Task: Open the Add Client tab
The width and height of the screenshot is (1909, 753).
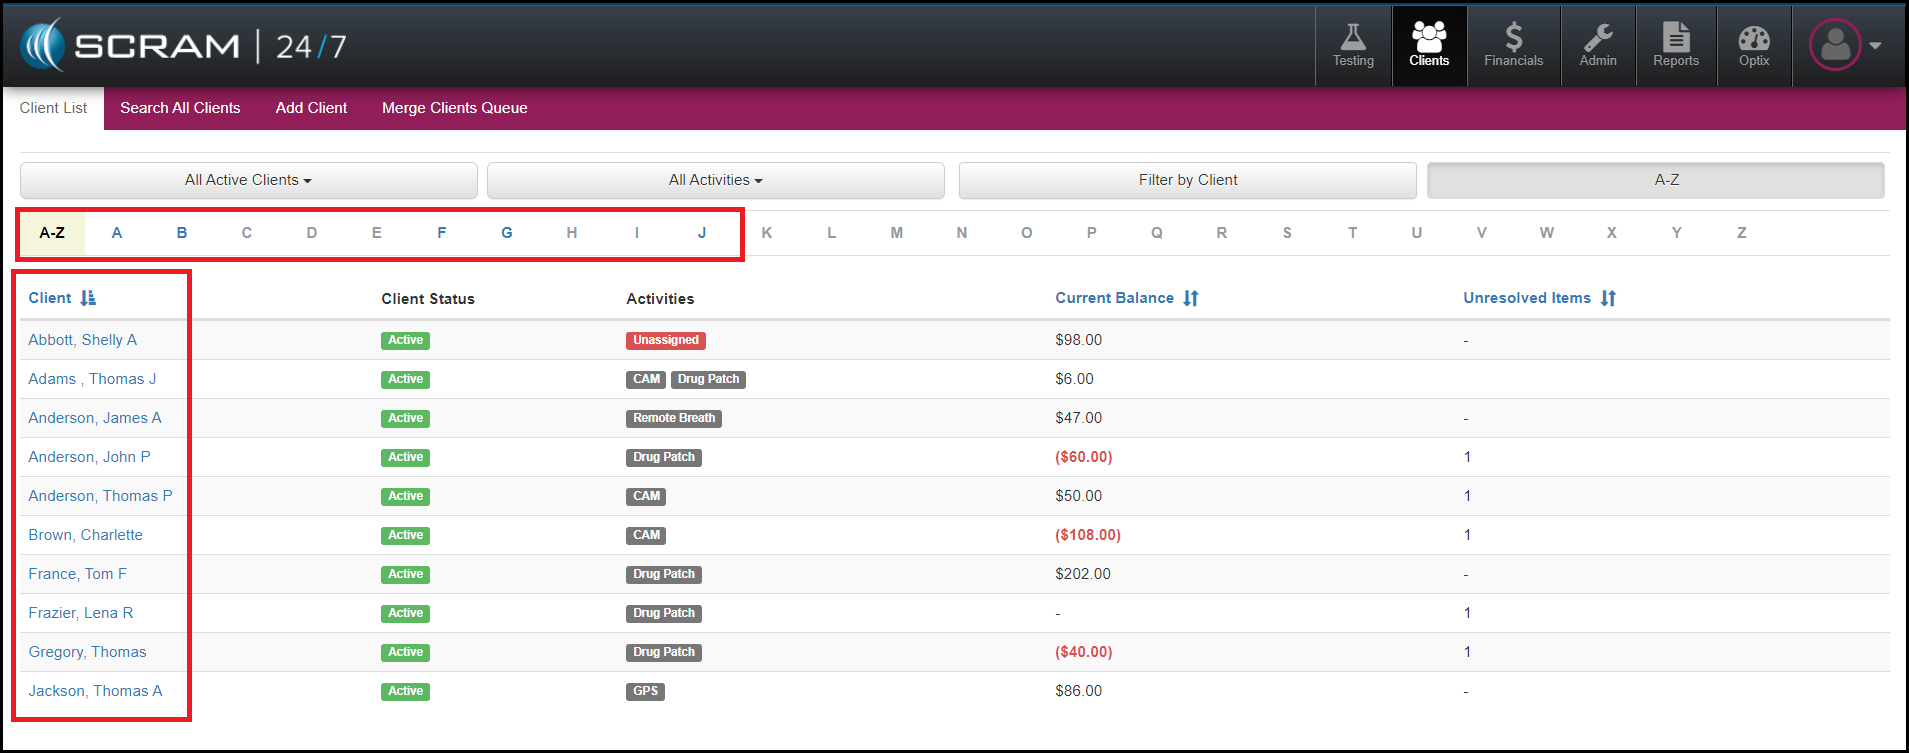Action: pos(311,108)
